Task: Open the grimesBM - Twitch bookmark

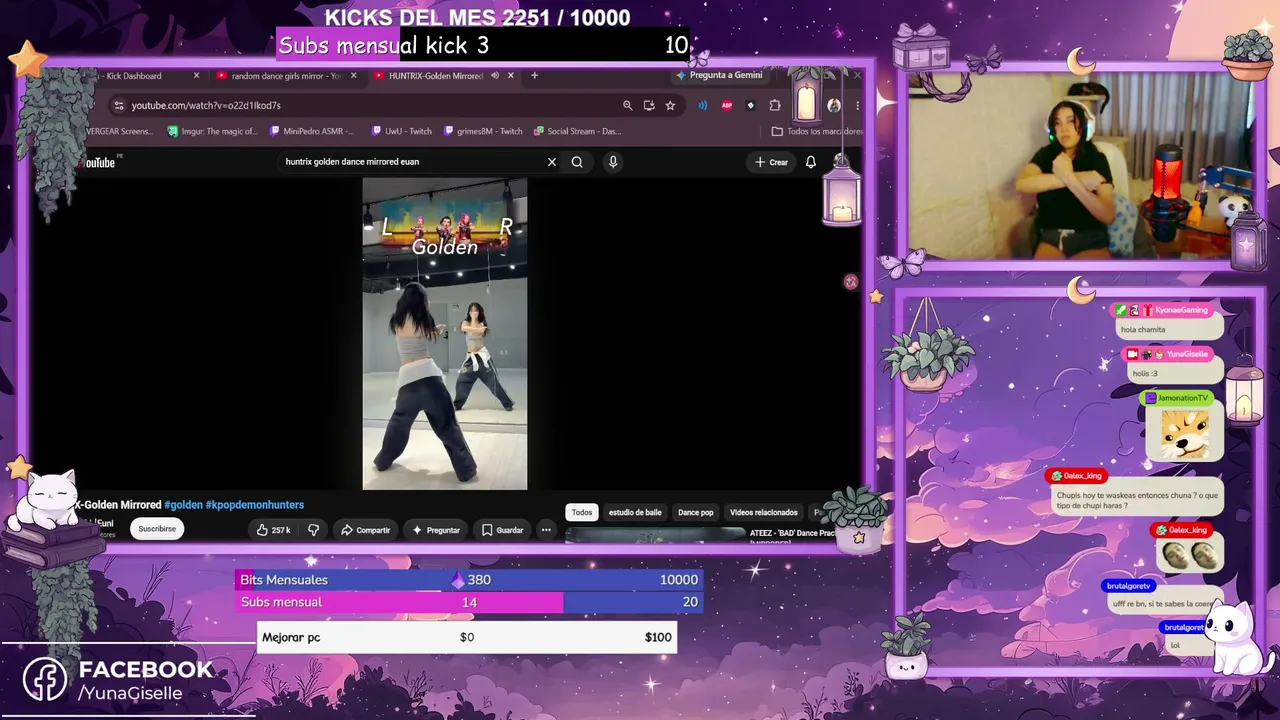Action: pyautogui.click(x=483, y=131)
